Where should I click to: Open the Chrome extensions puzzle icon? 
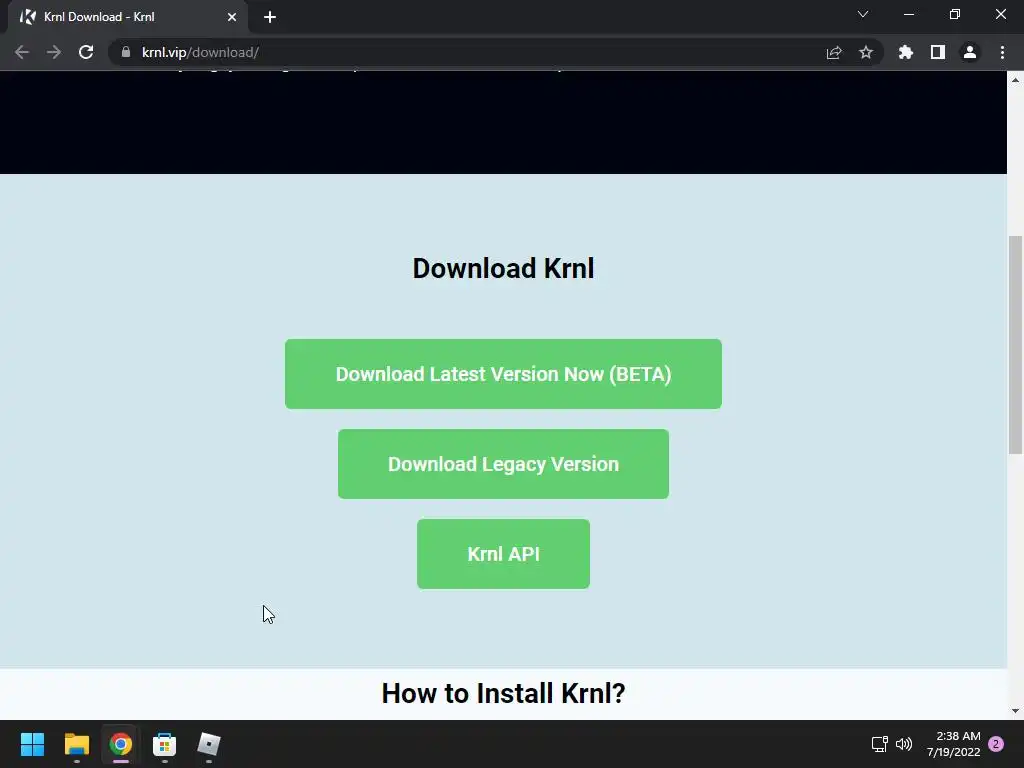point(906,52)
